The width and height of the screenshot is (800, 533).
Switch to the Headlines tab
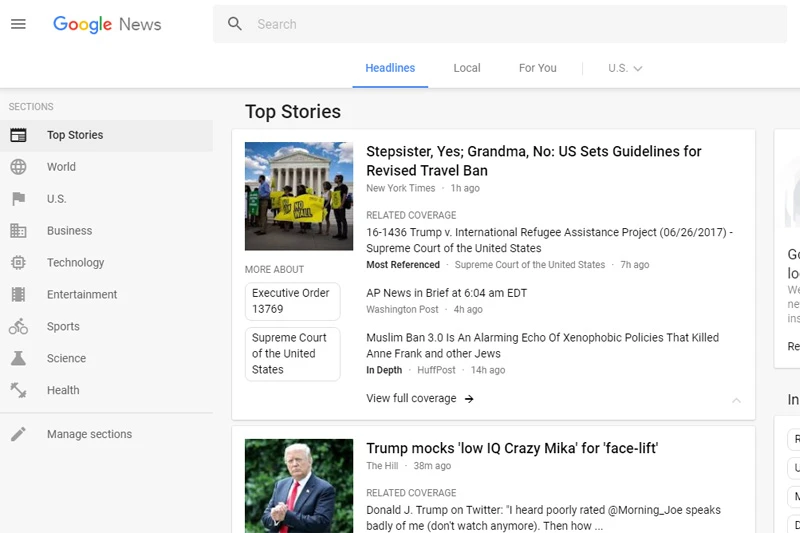[390, 68]
